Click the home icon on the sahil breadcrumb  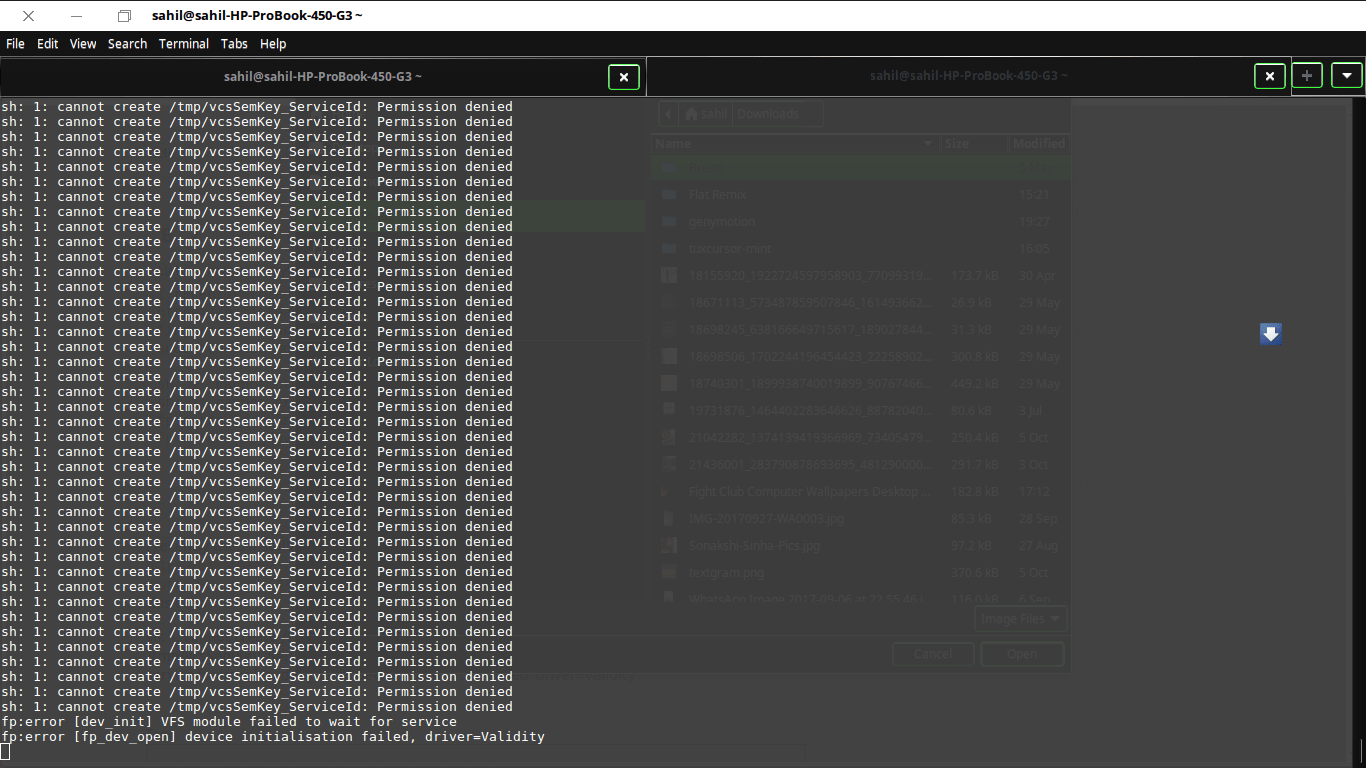pyautogui.click(x=691, y=113)
